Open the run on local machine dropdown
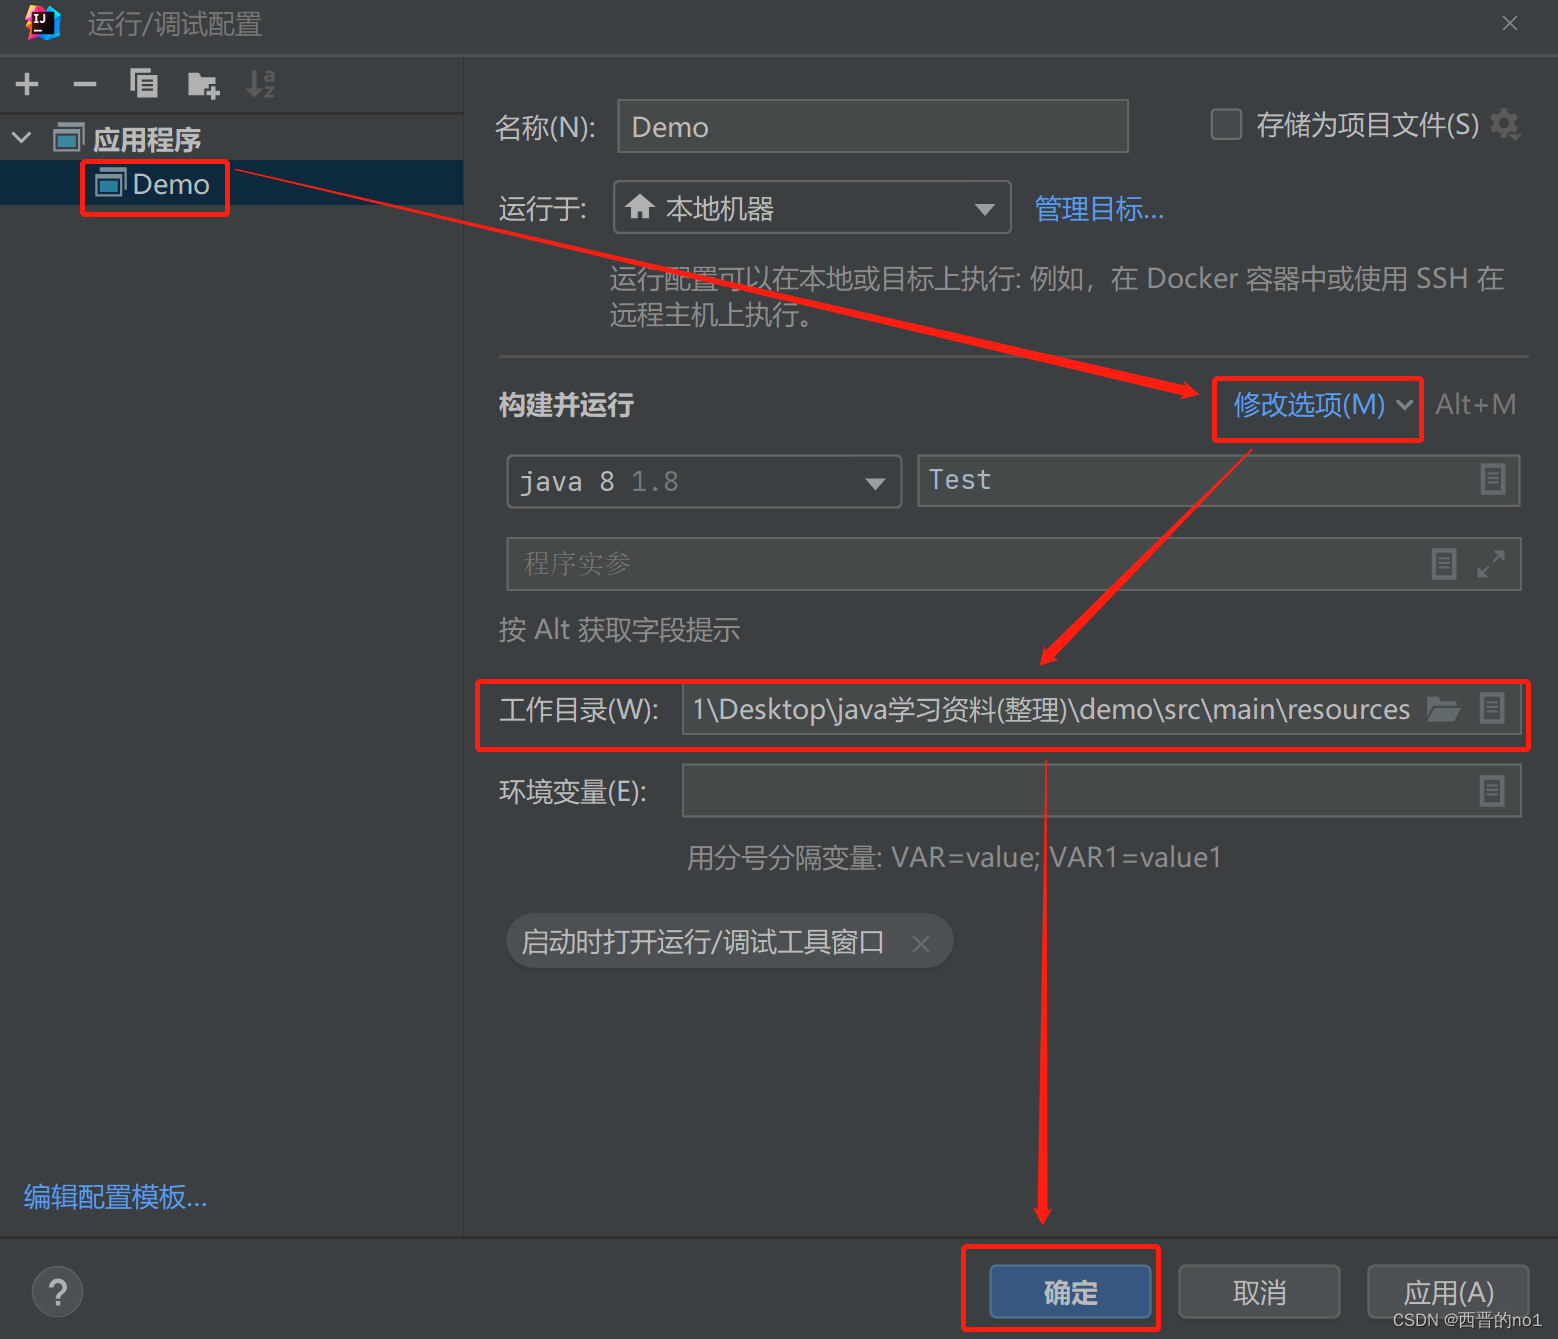 [x=812, y=208]
